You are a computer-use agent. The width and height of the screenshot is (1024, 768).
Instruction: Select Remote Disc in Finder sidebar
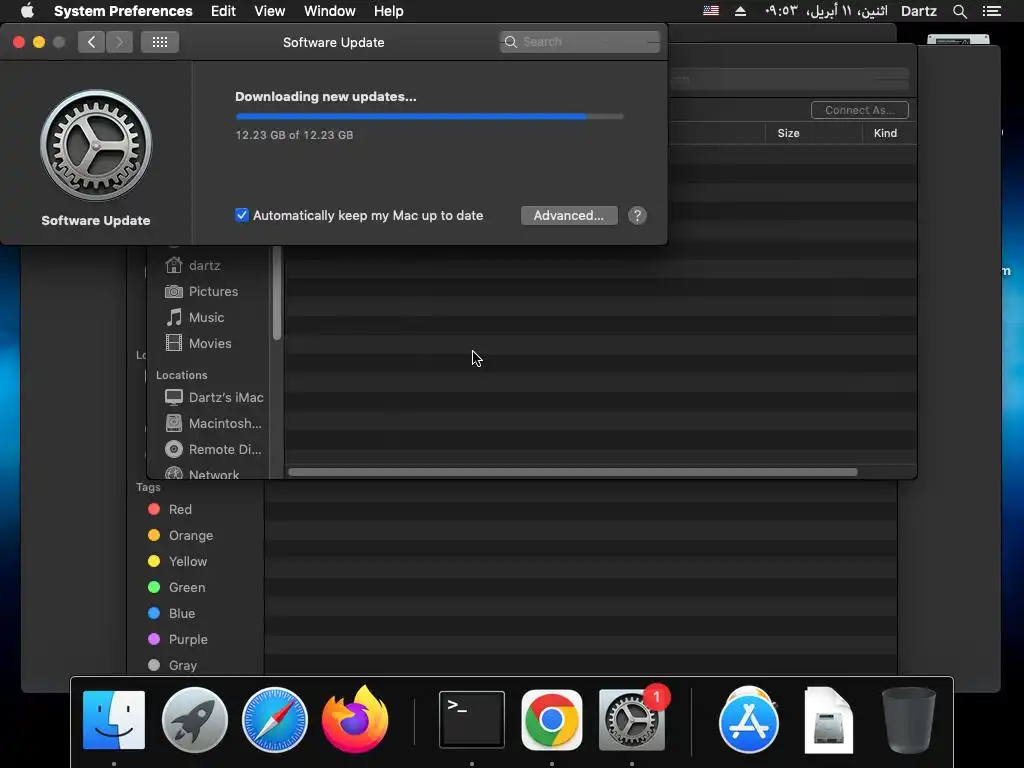click(x=225, y=449)
